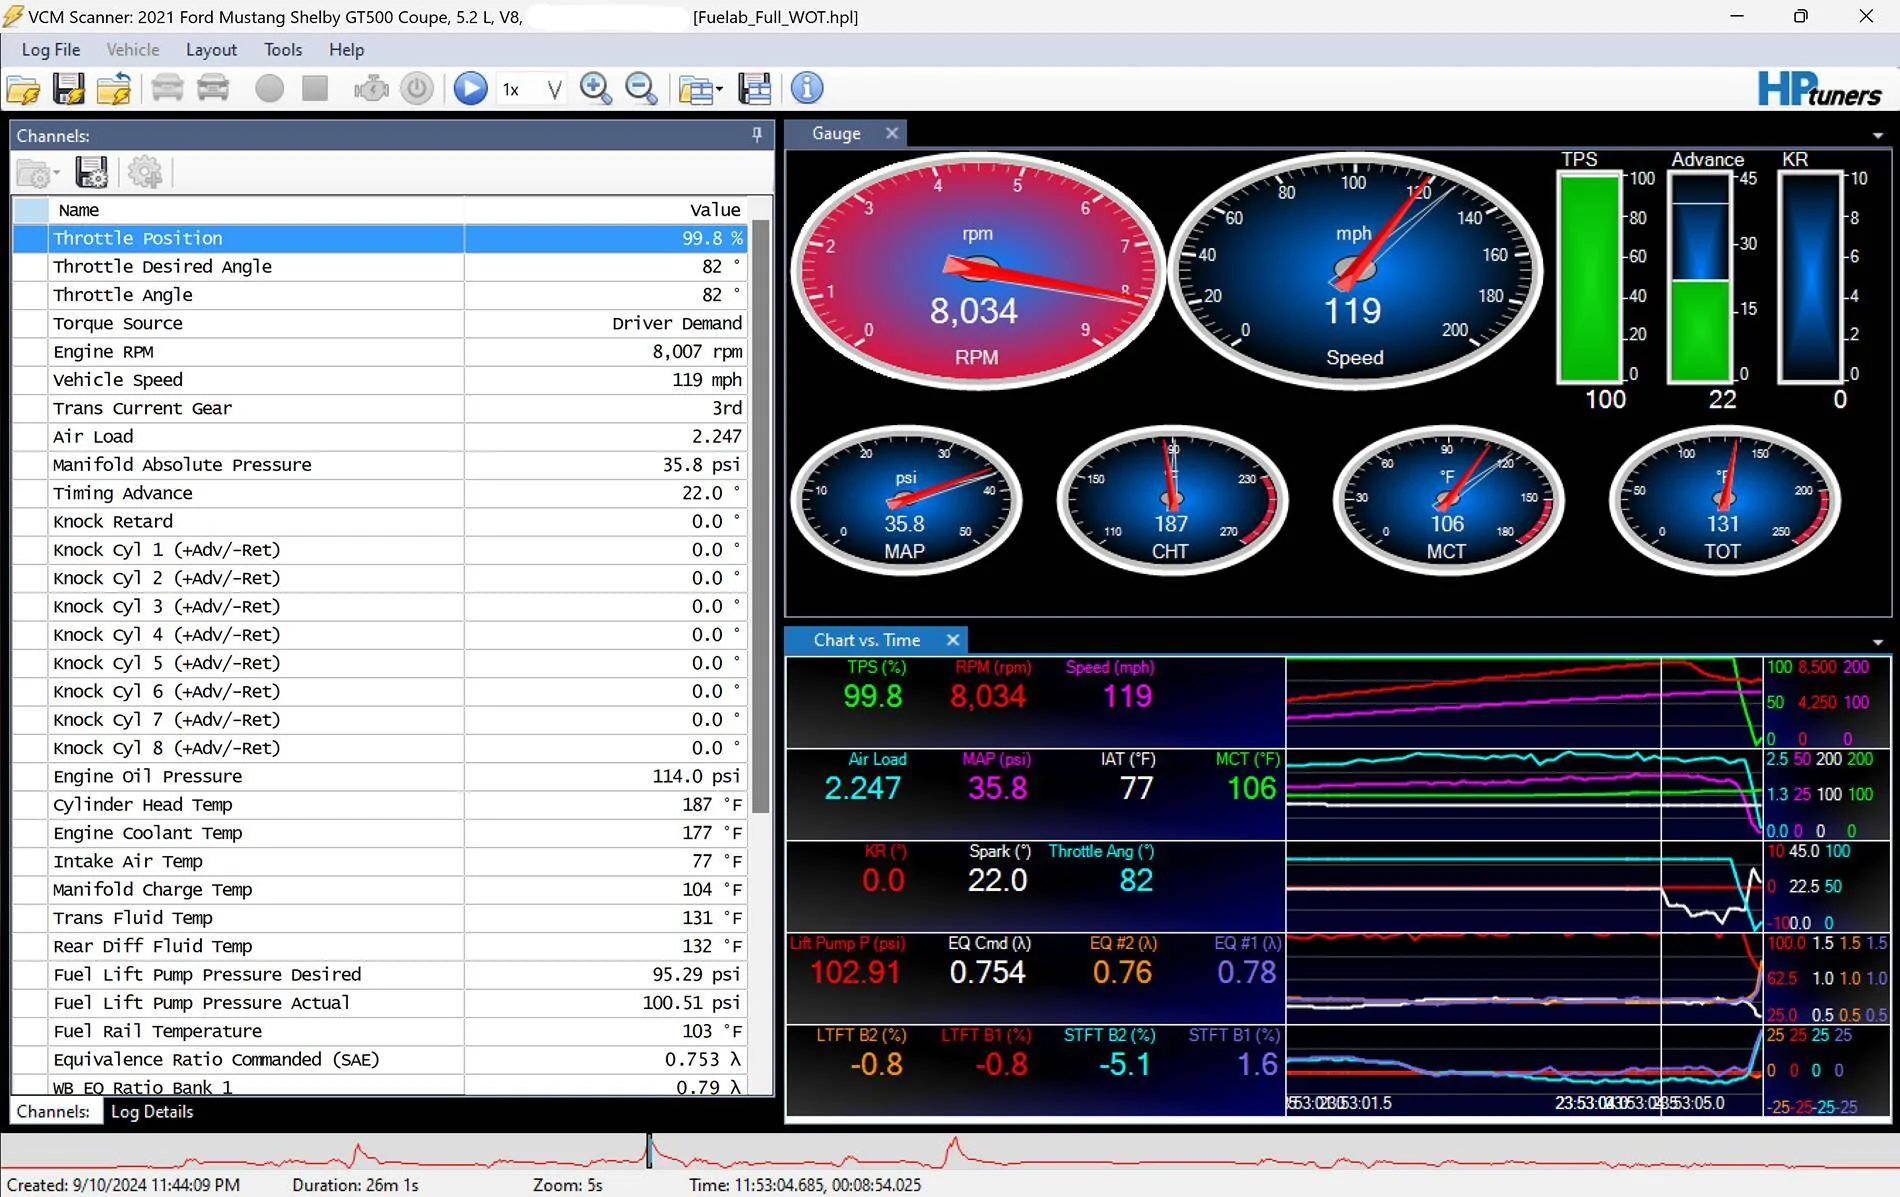Open the Tools menu
Screen dimensions: 1900x1197
(x=283, y=50)
